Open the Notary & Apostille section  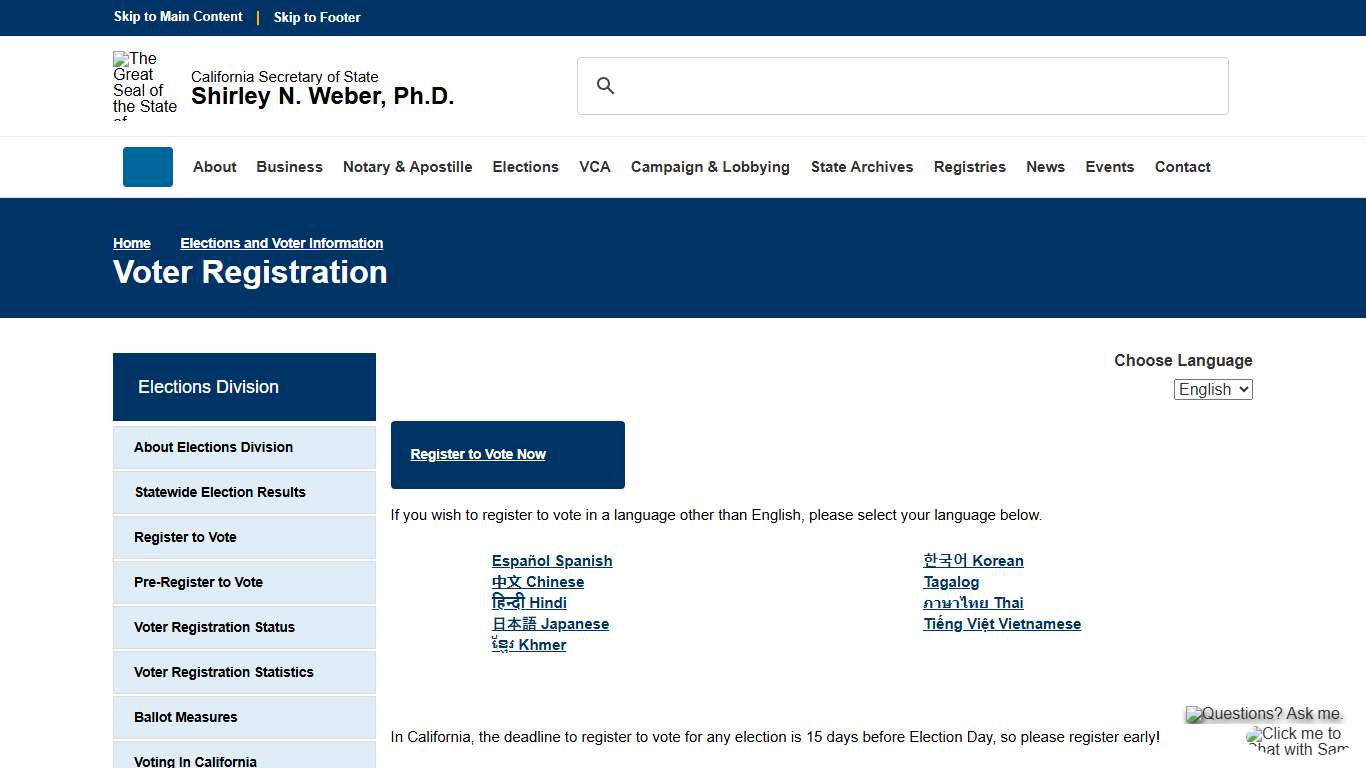point(407,167)
